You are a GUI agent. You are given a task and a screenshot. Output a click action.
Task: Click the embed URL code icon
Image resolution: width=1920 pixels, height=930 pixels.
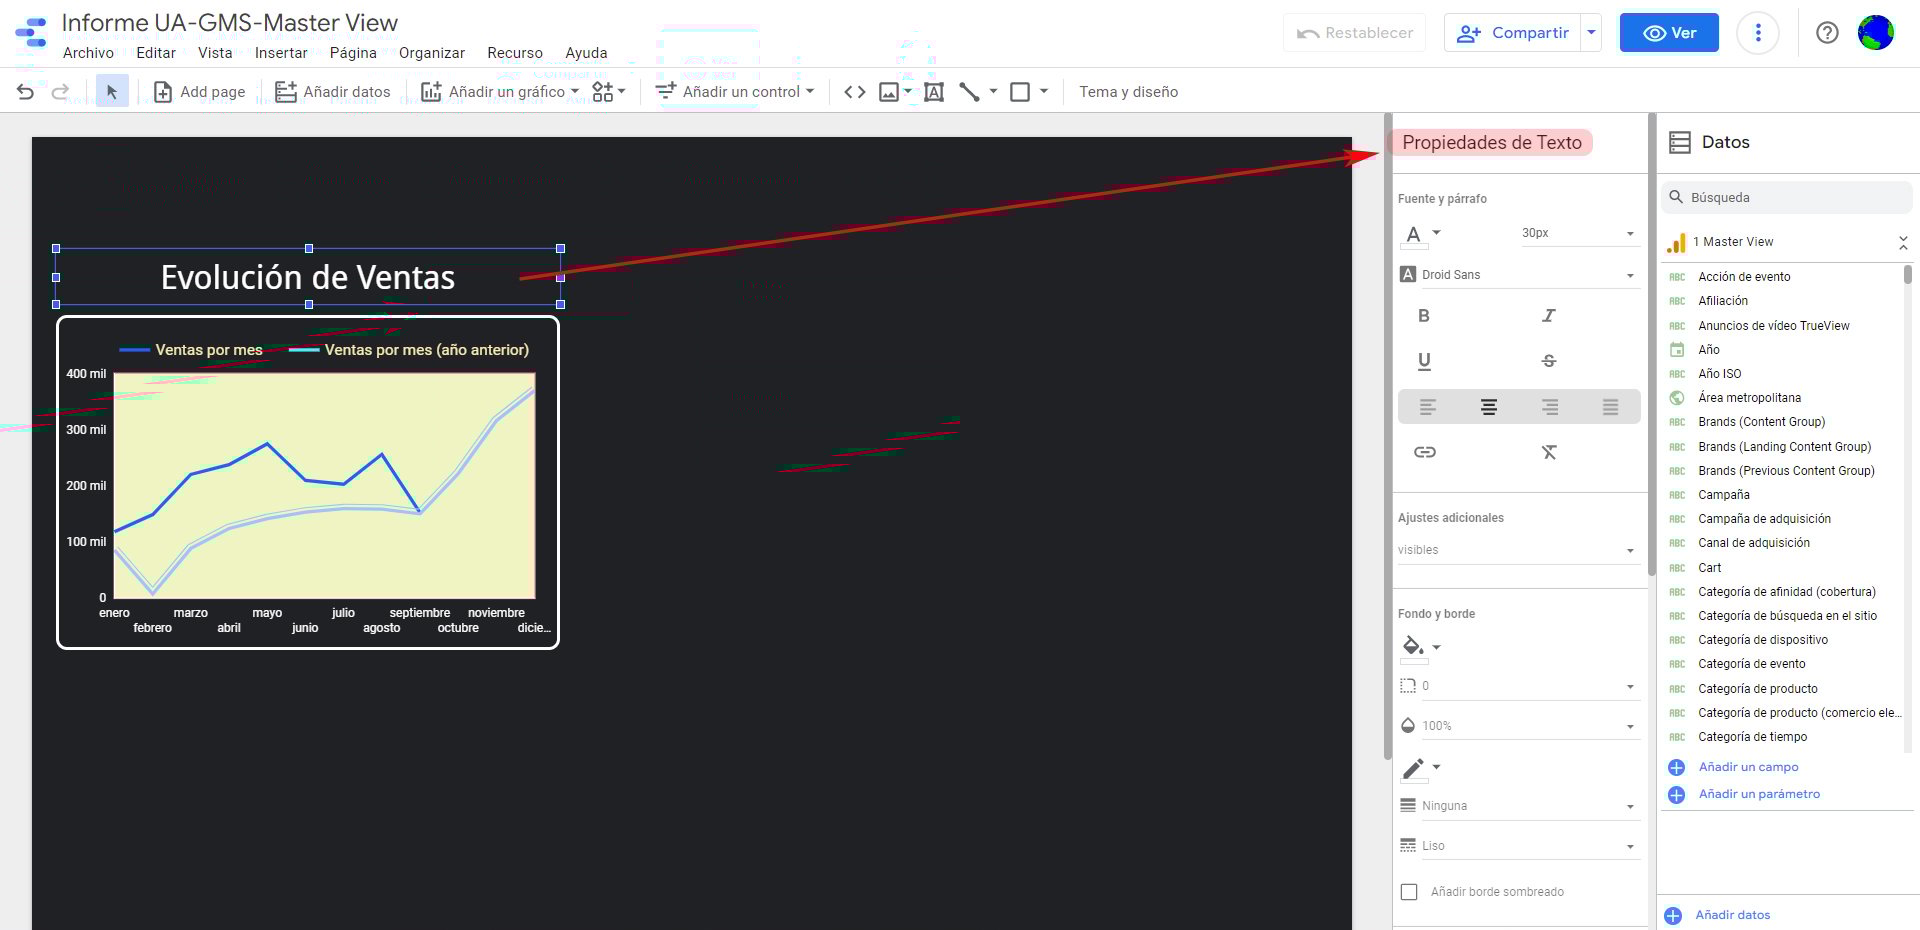pyautogui.click(x=854, y=92)
